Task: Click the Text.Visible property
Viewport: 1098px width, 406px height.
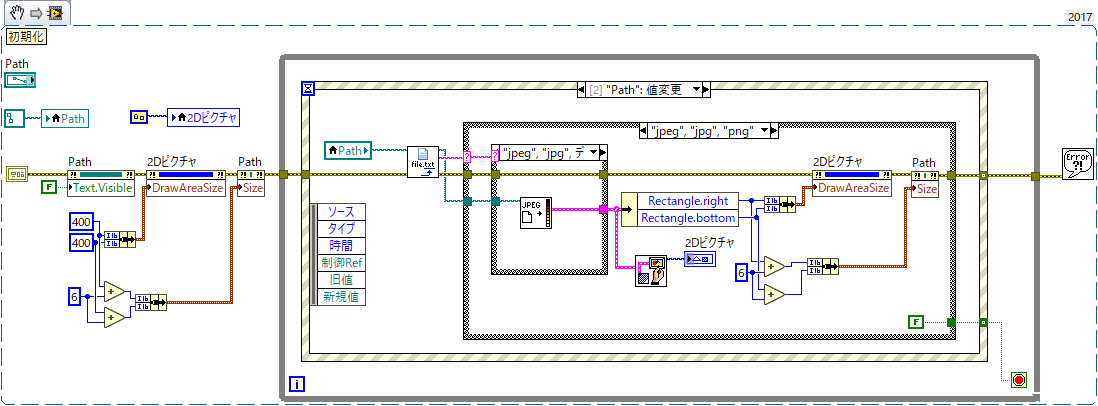Action: [x=101, y=188]
